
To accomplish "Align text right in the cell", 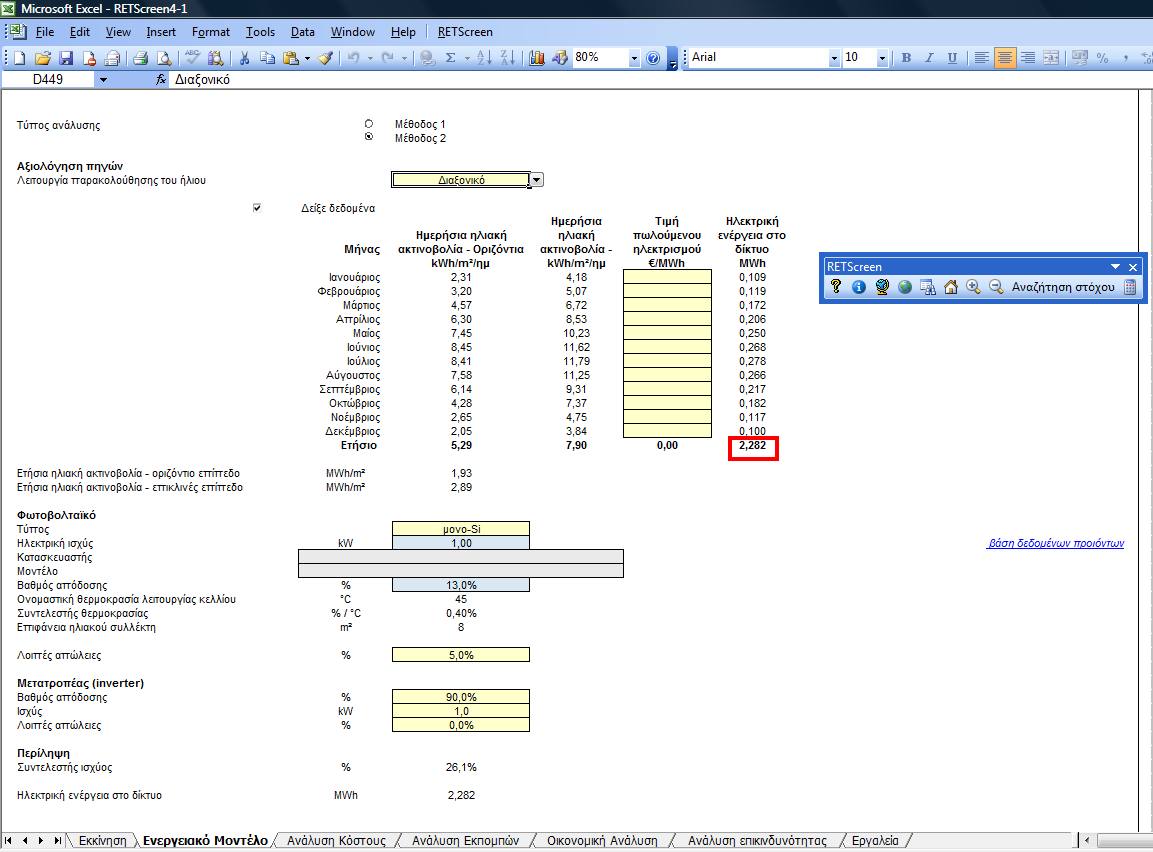I will tap(1028, 58).
